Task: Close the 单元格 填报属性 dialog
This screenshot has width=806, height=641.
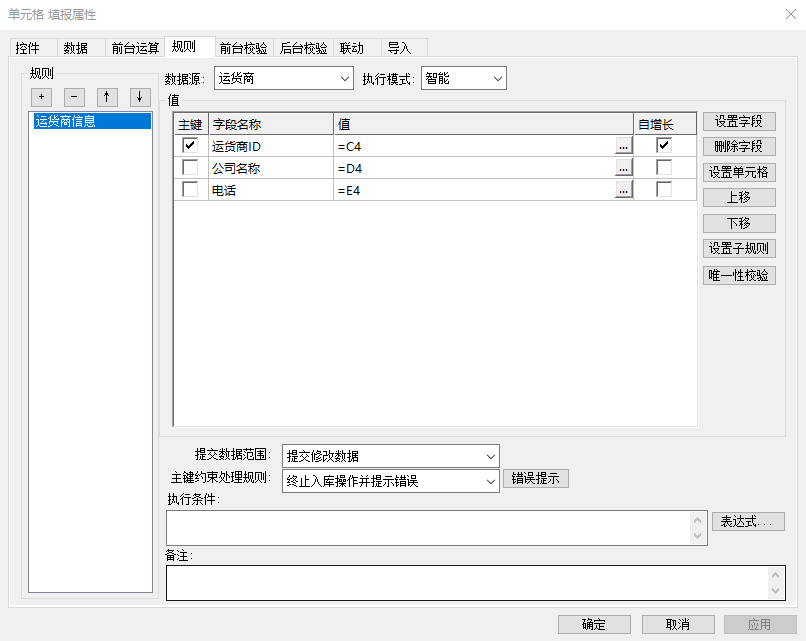Action: tap(782, 14)
